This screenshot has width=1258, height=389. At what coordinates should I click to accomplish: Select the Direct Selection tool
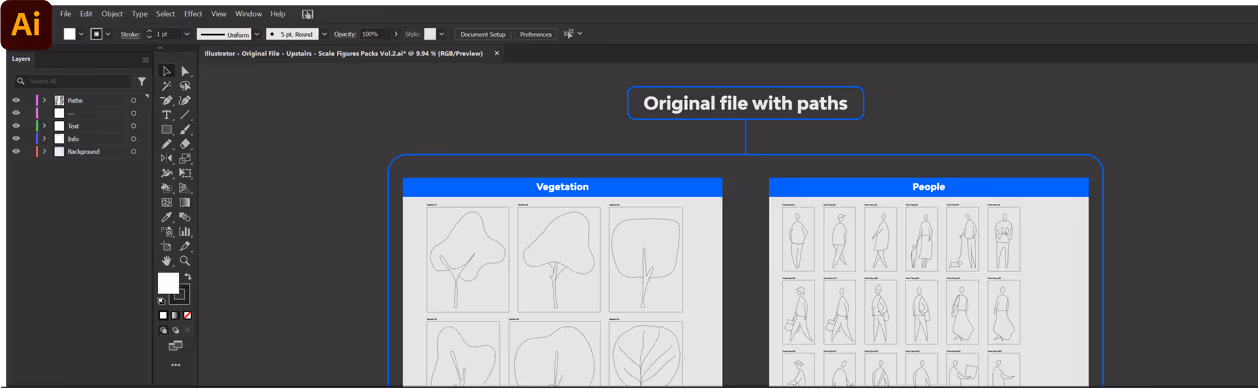pos(185,71)
